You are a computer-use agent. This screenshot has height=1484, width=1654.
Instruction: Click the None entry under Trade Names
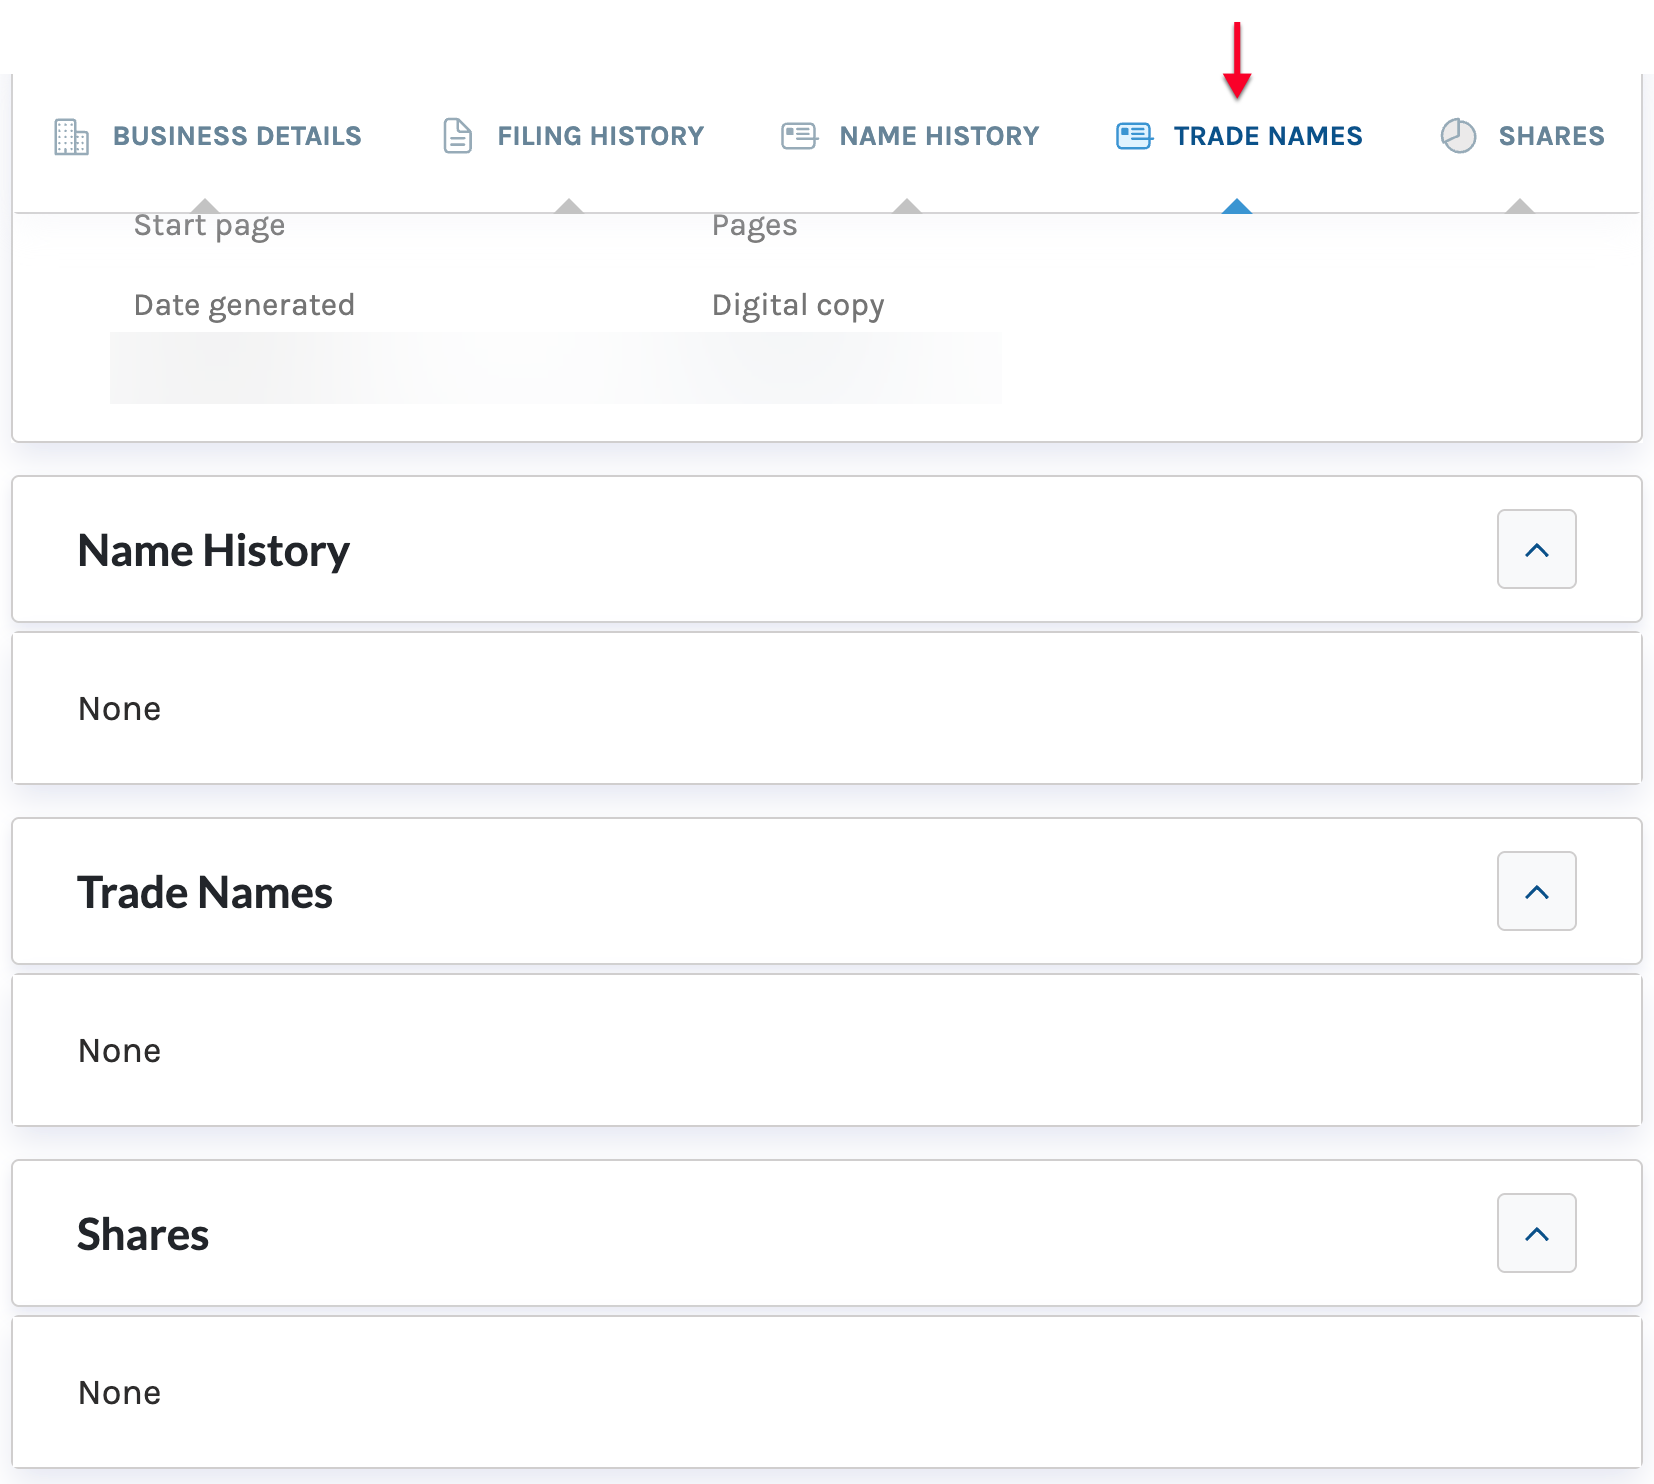click(x=119, y=1051)
